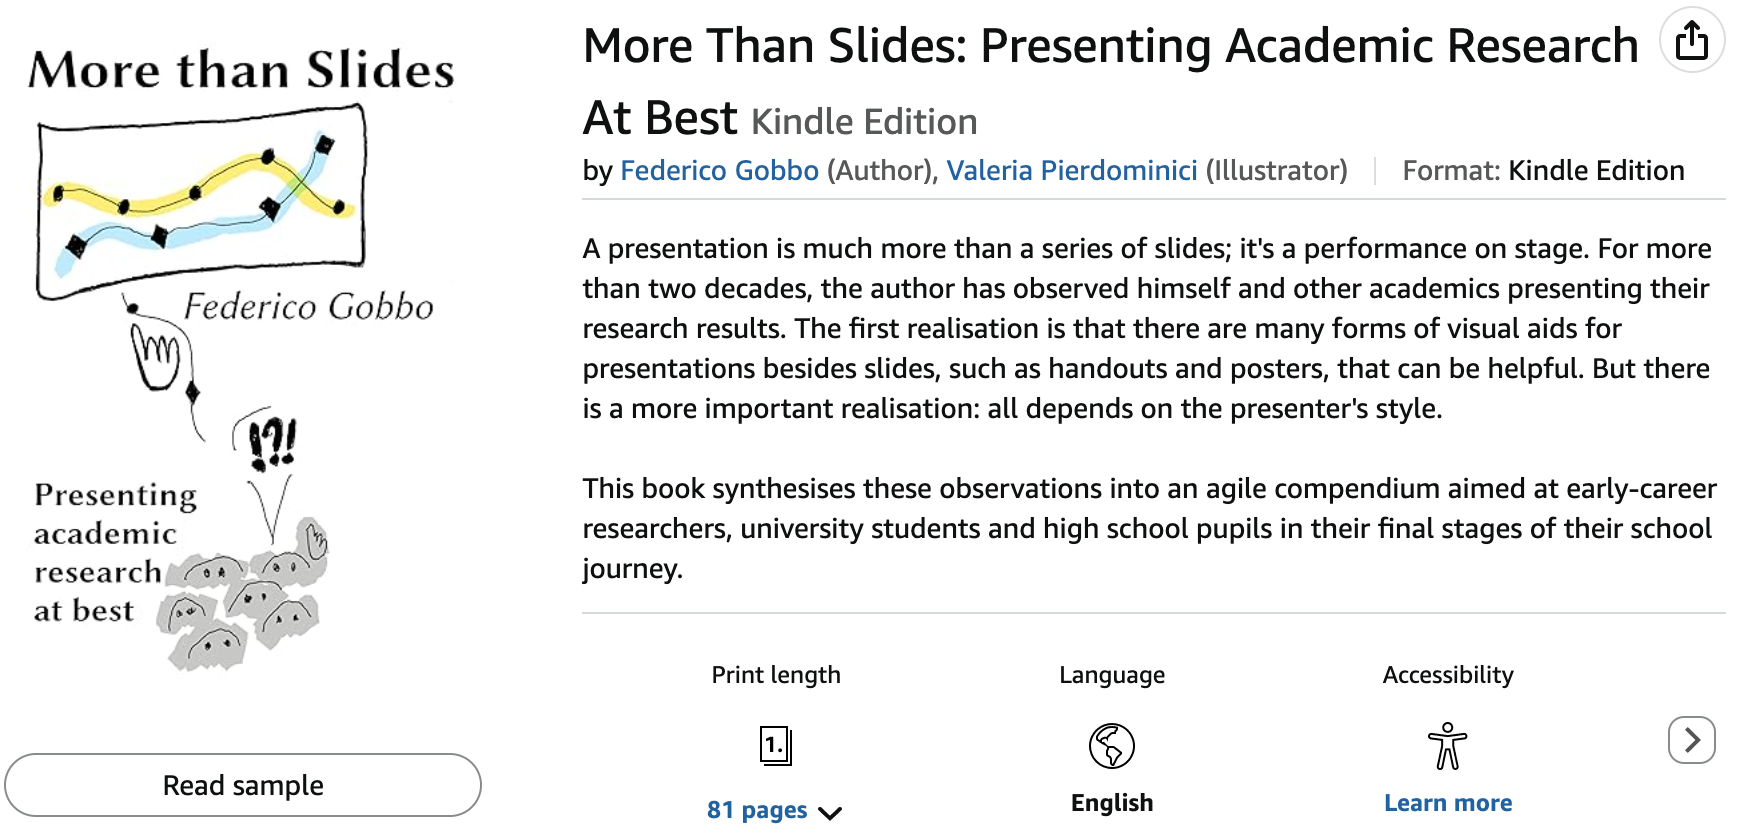
Task: Click the Accessibility person icon
Action: (x=1447, y=746)
